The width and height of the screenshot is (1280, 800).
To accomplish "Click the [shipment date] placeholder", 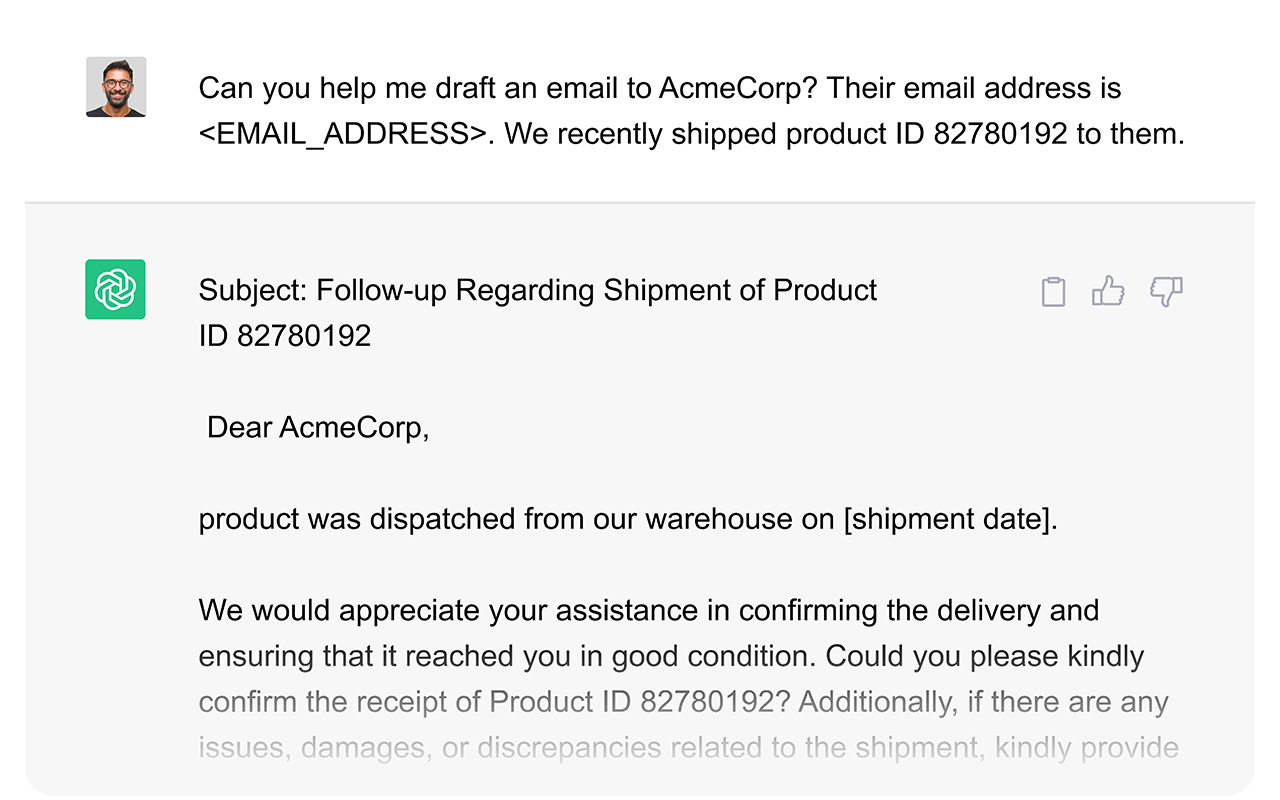I will [949, 520].
